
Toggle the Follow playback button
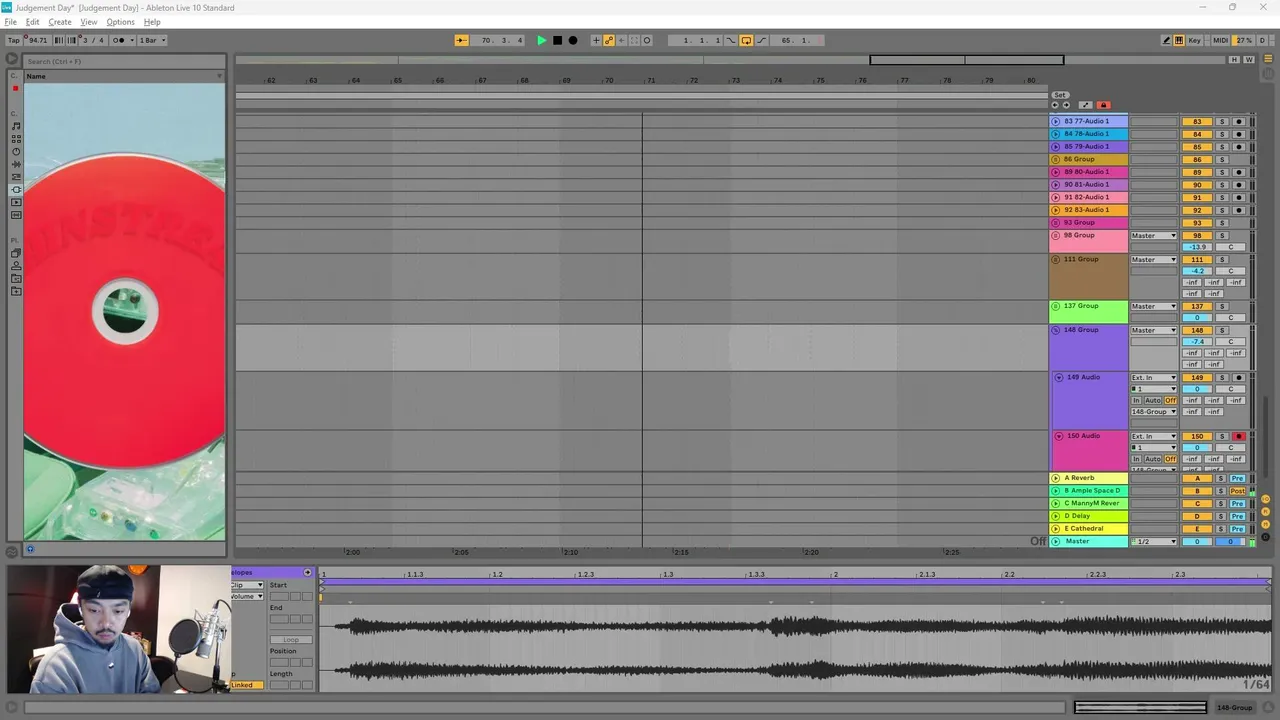[461, 40]
